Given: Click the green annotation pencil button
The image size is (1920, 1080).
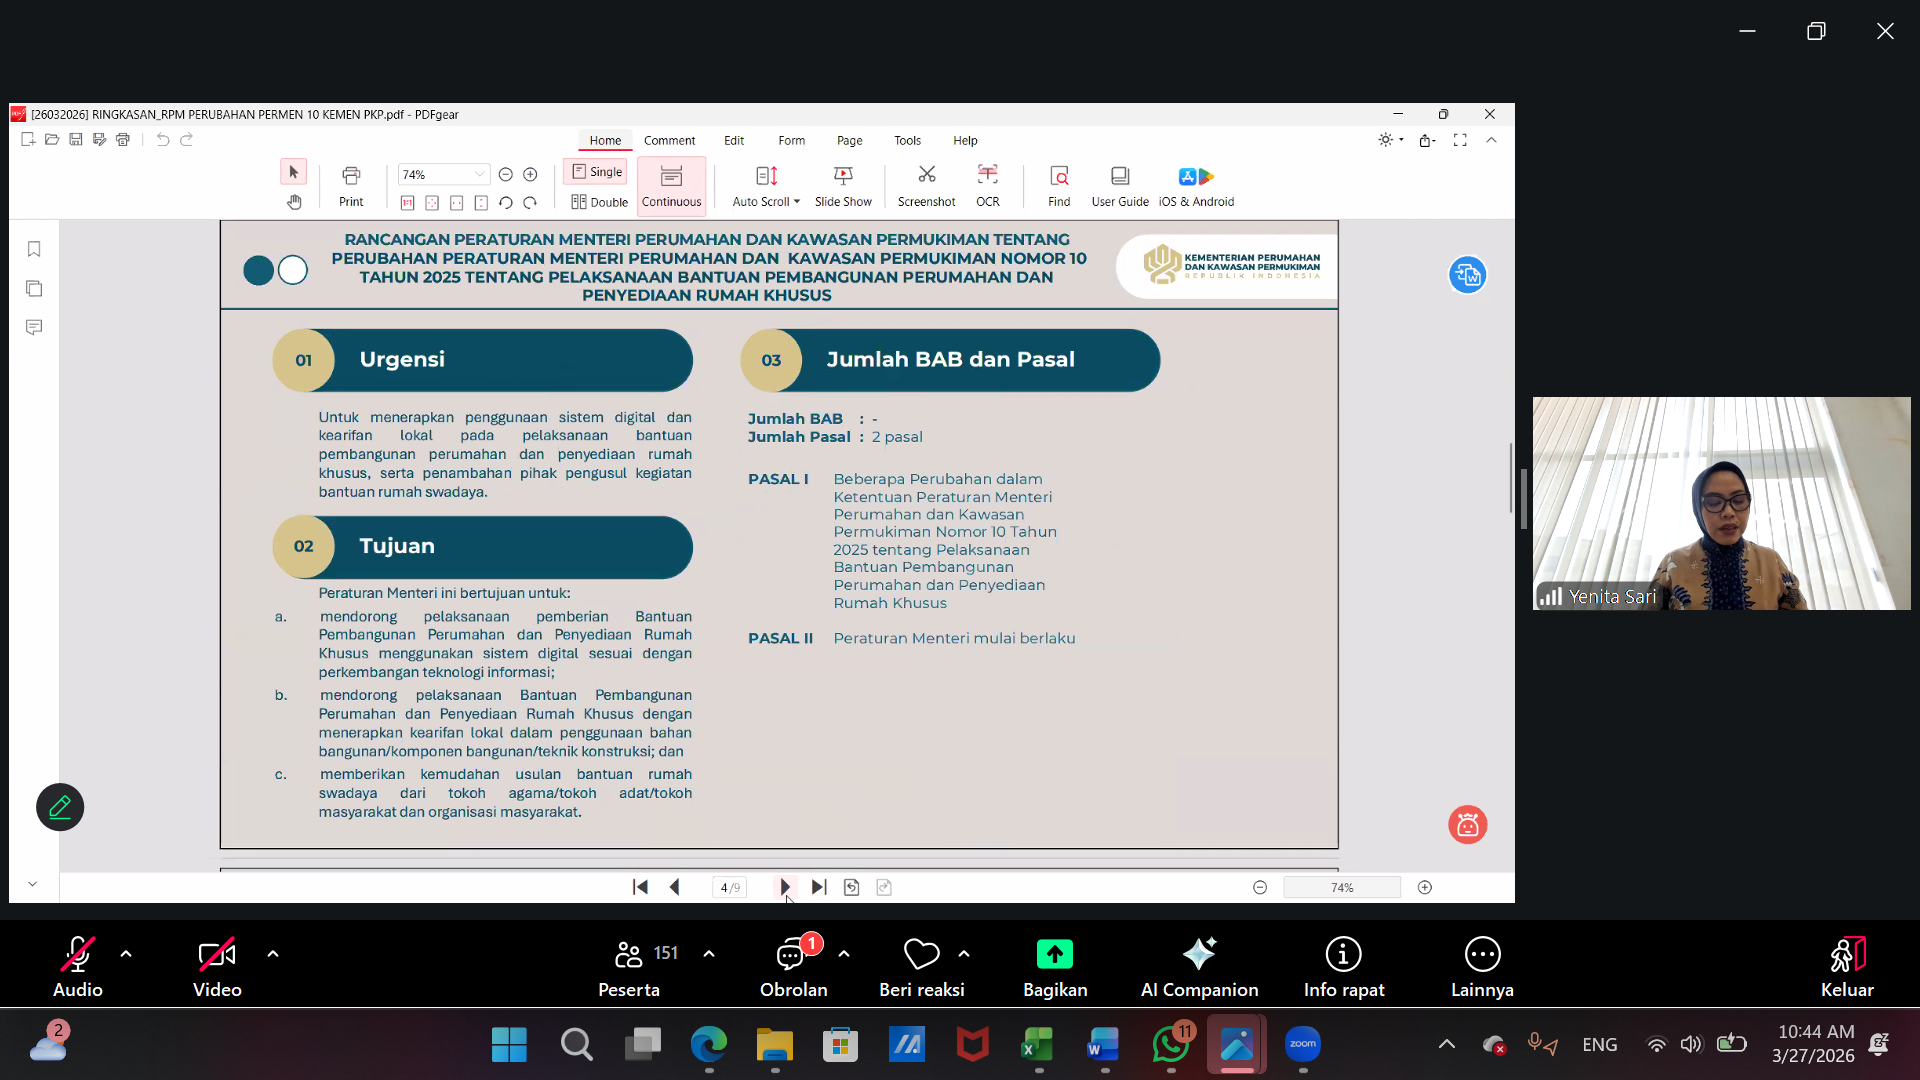Looking at the screenshot, I should click(60, 807).
